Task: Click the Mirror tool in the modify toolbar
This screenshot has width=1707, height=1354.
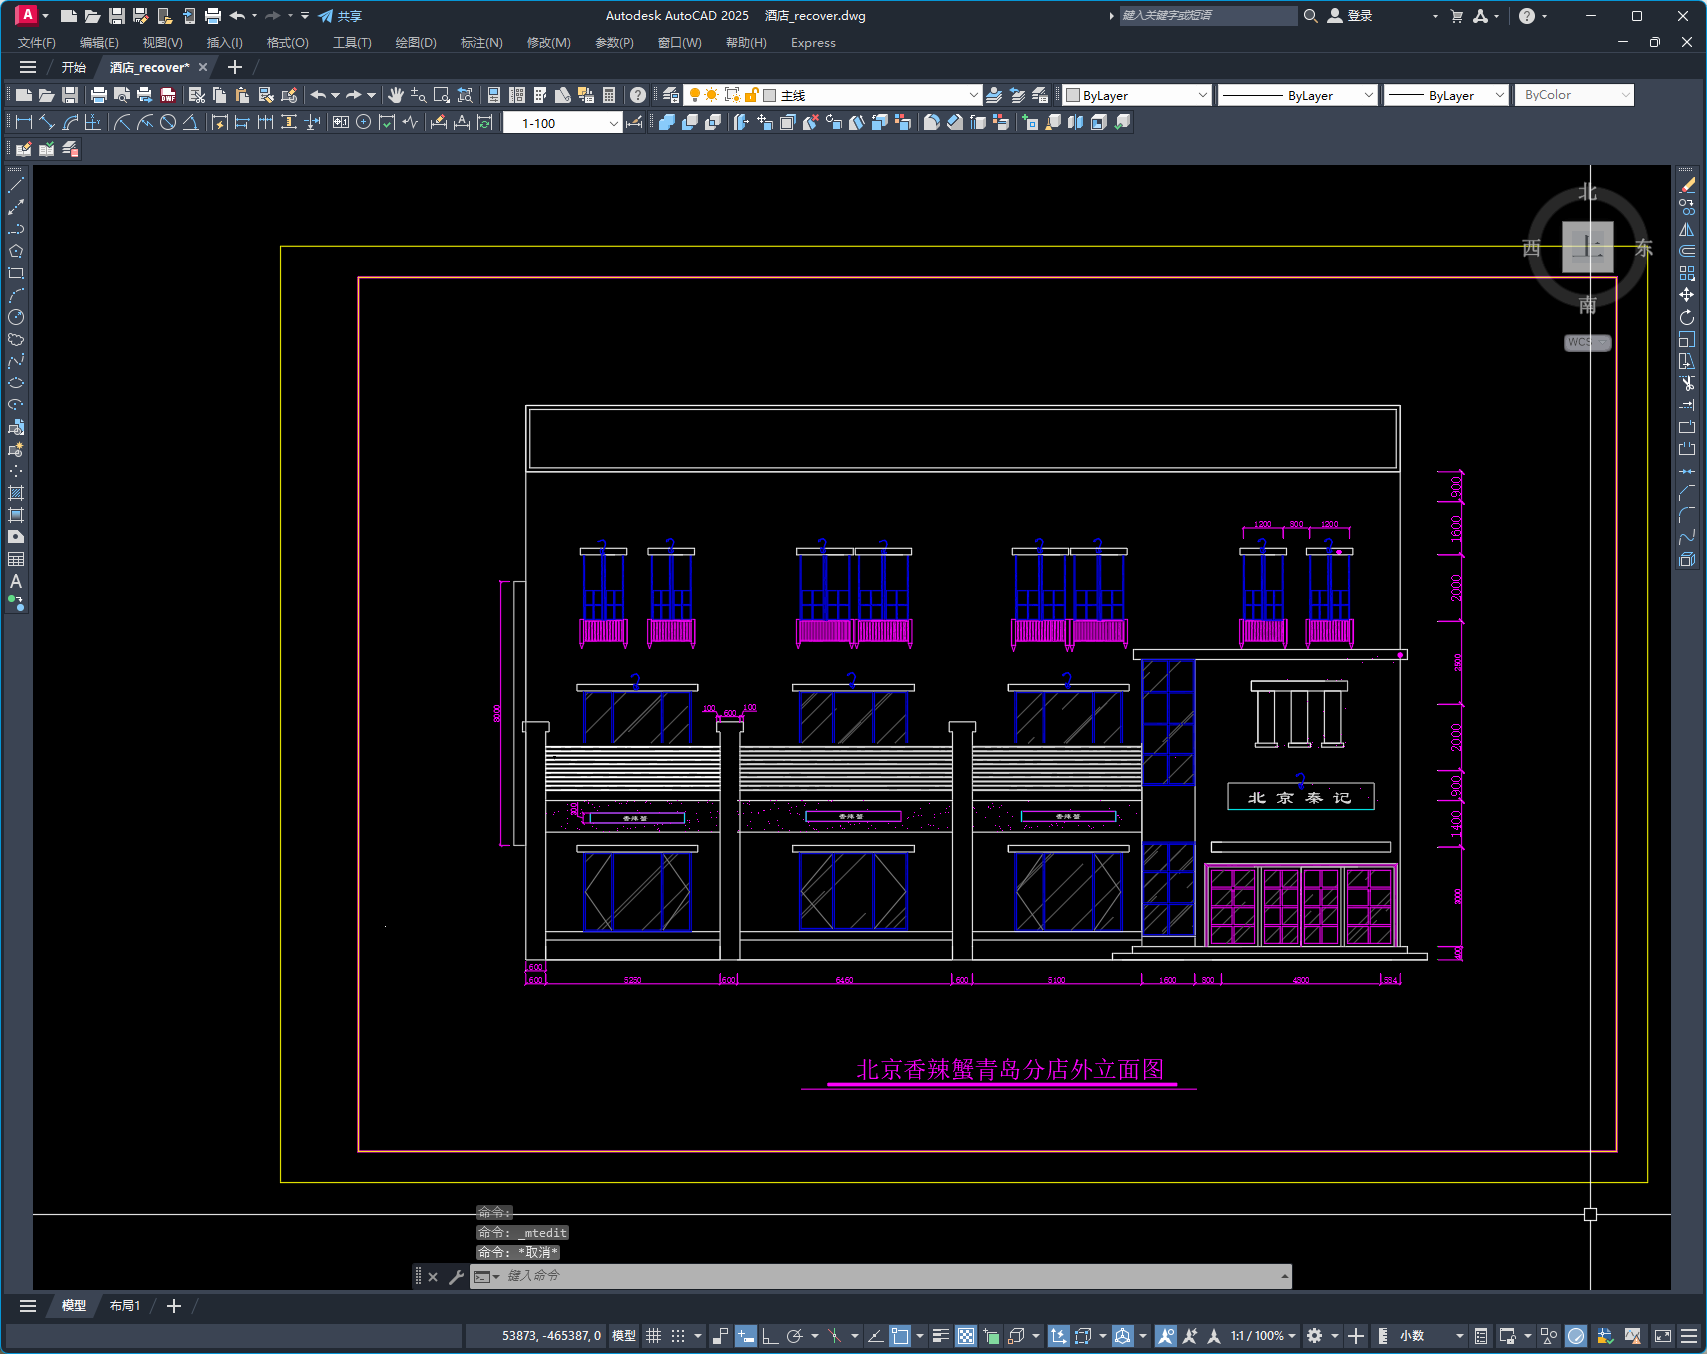Action: (1687, 229)
